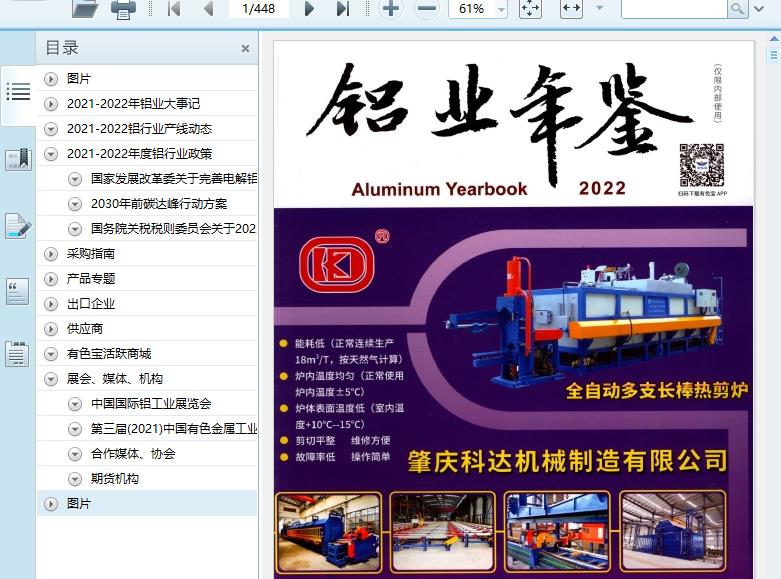Zoom out with the minus icon
The height and width of the screenshot is (579, 781).
coord(426,8)
